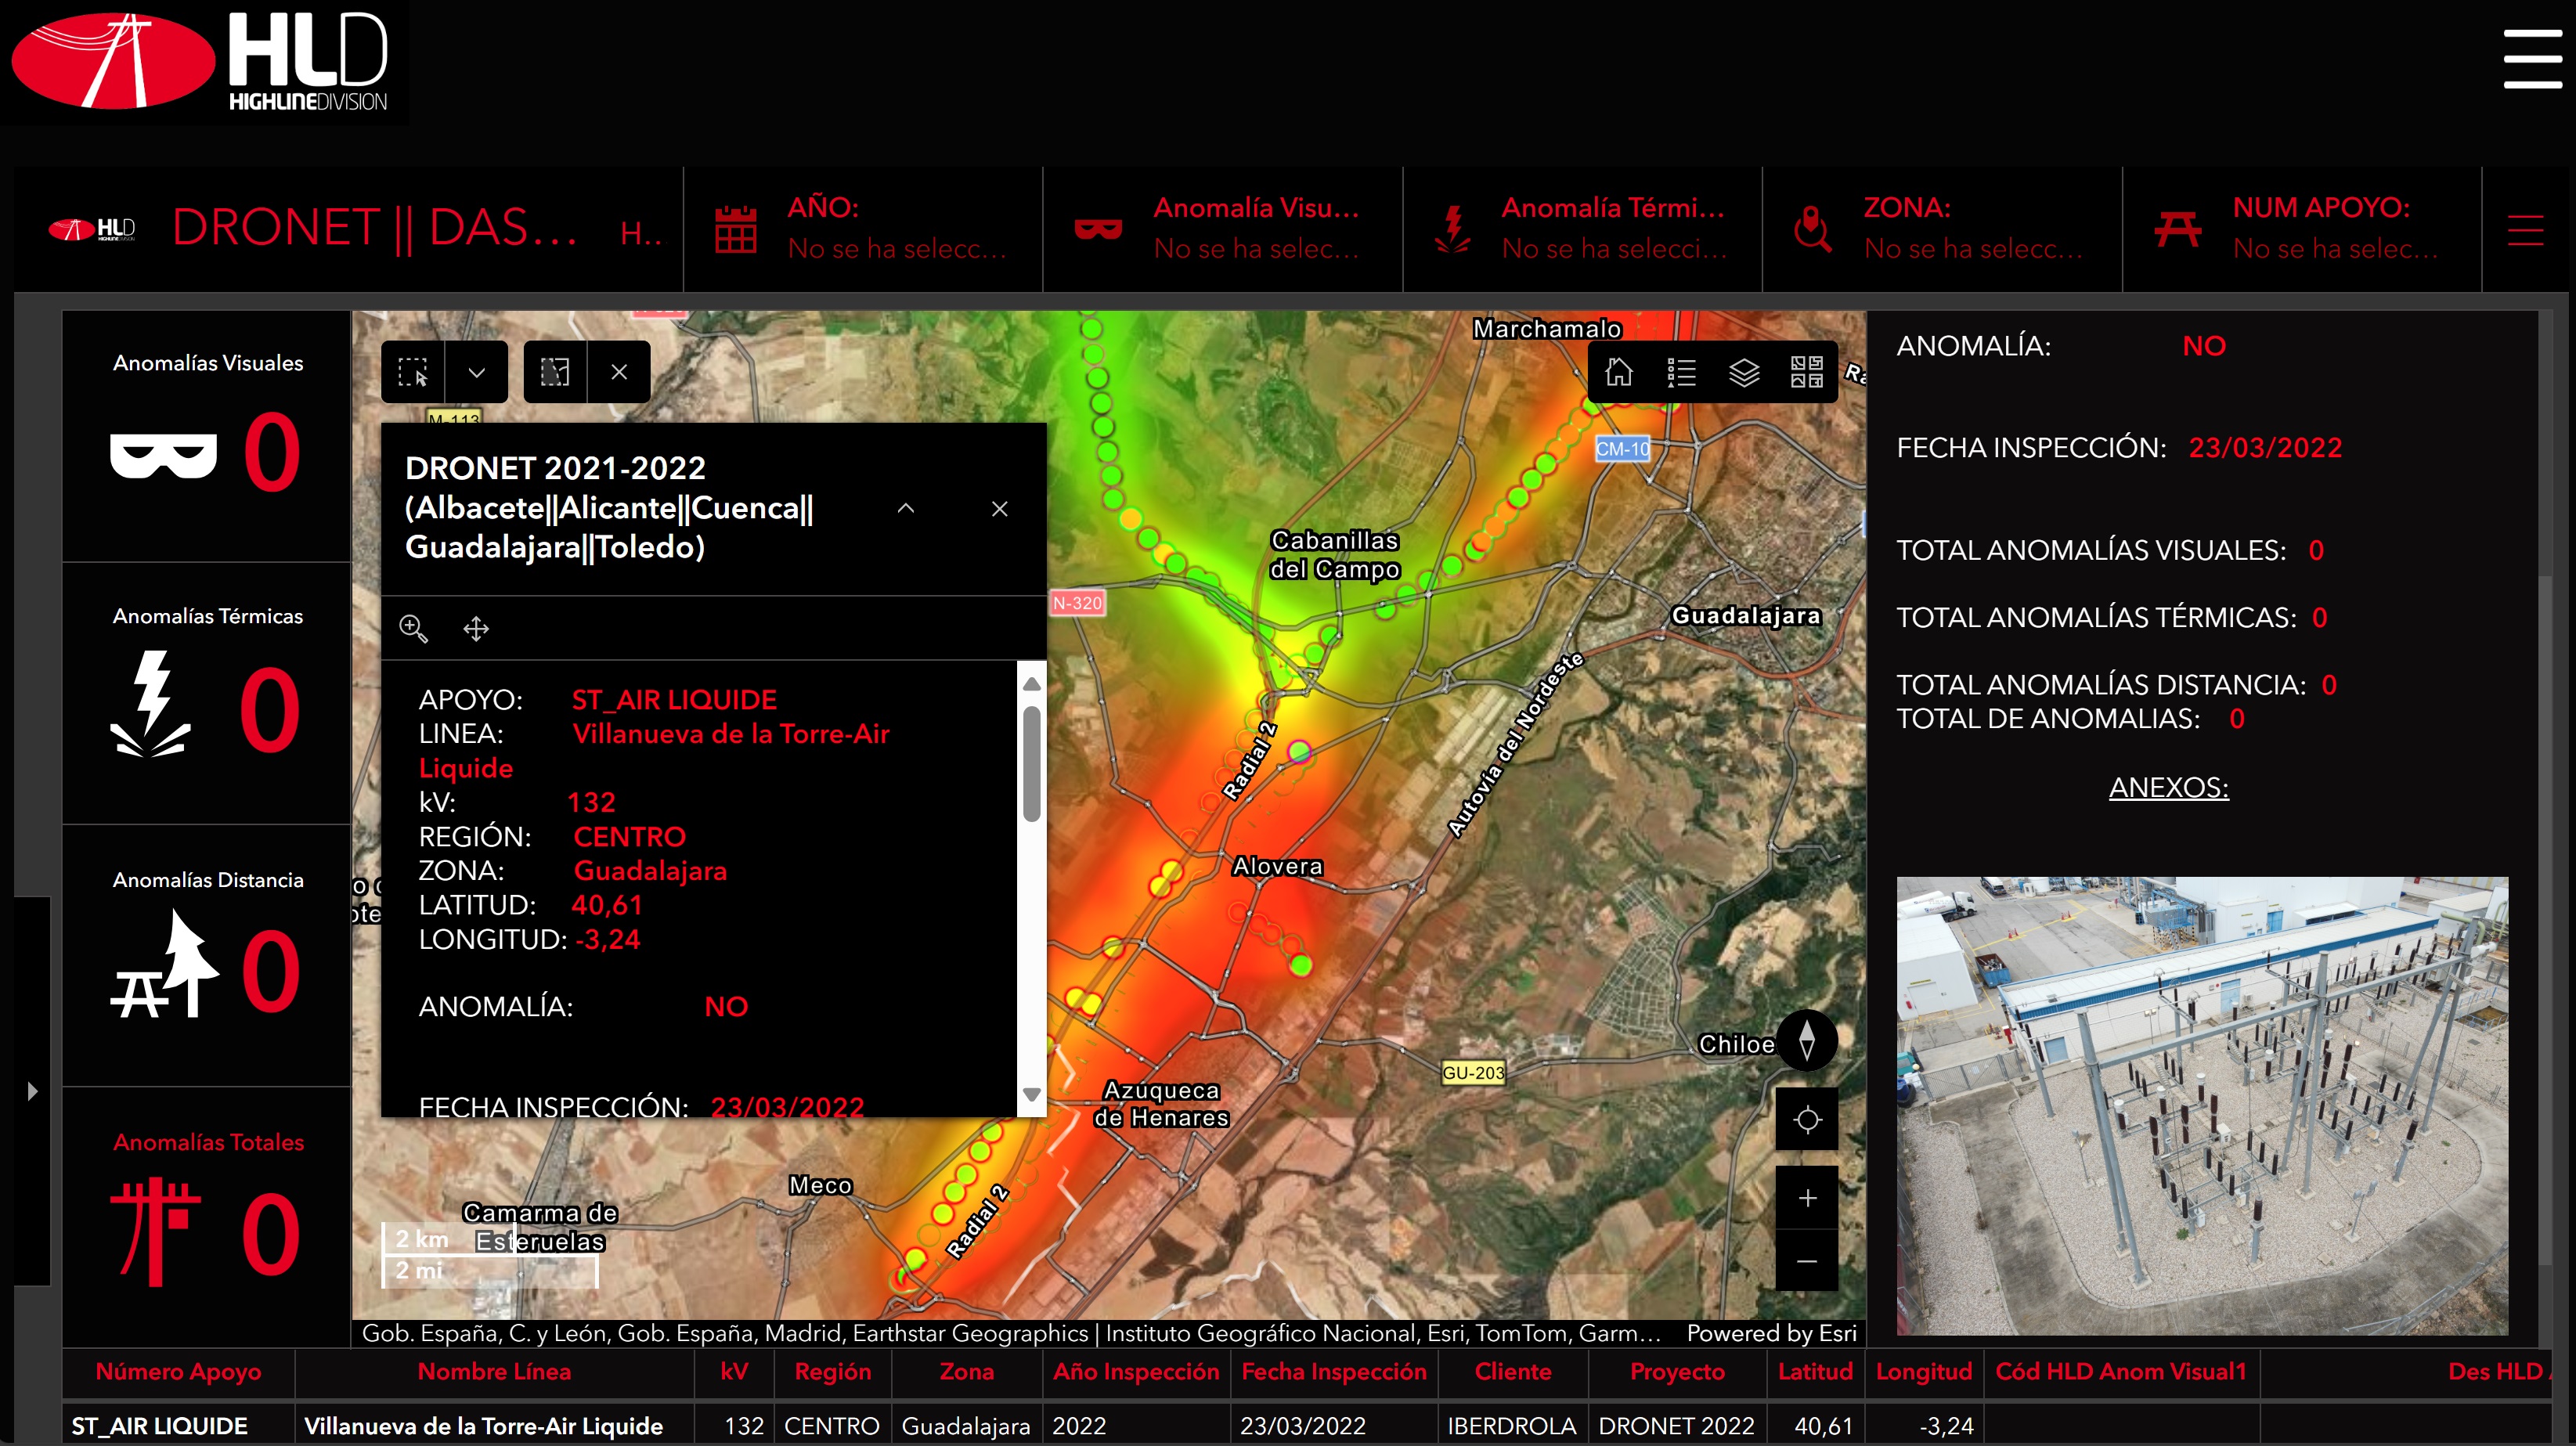Open the ZONA filter selector

coord(1940,228)
